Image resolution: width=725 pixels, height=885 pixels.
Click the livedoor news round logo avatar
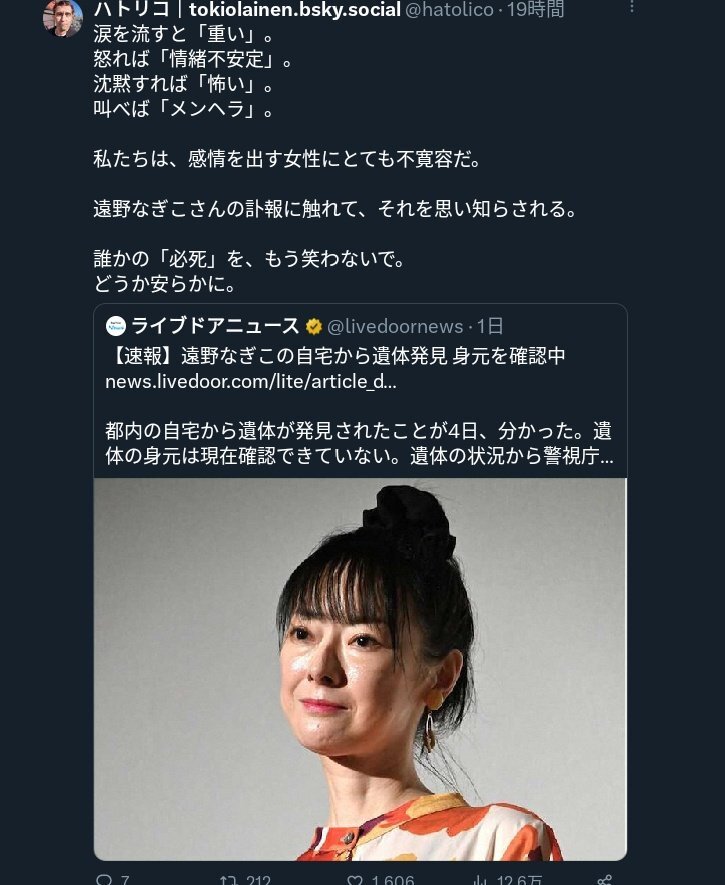116,326
